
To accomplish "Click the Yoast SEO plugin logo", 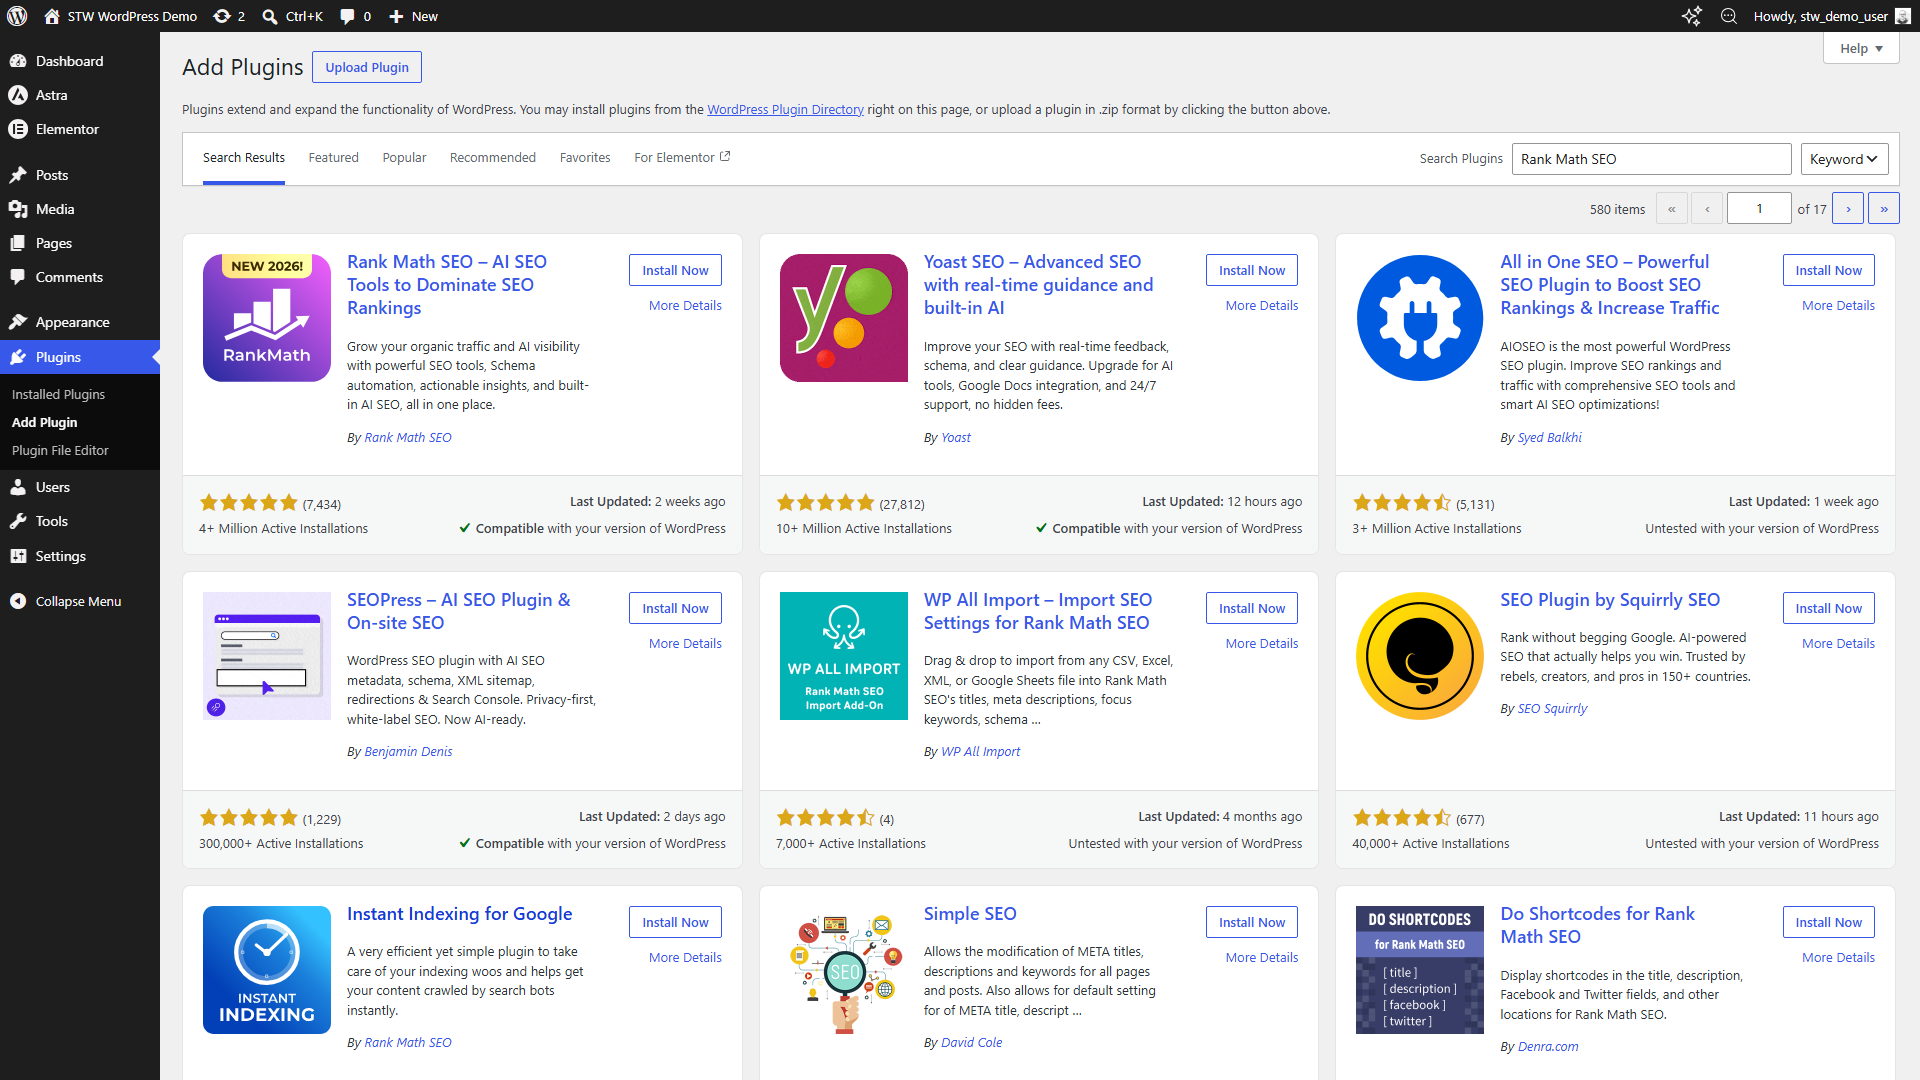I will click(844, 318).
